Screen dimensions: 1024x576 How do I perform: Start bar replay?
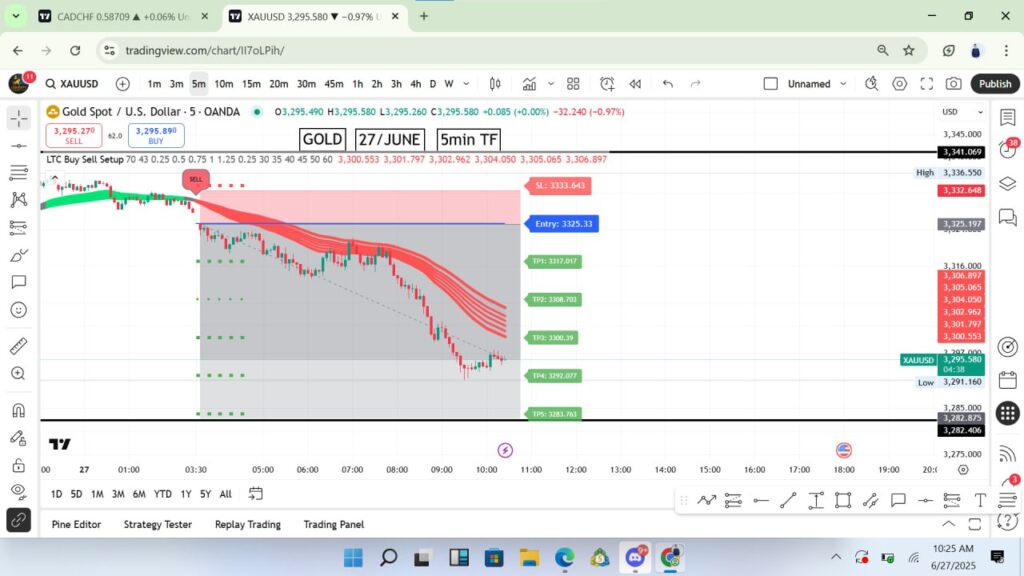(635, 84)
